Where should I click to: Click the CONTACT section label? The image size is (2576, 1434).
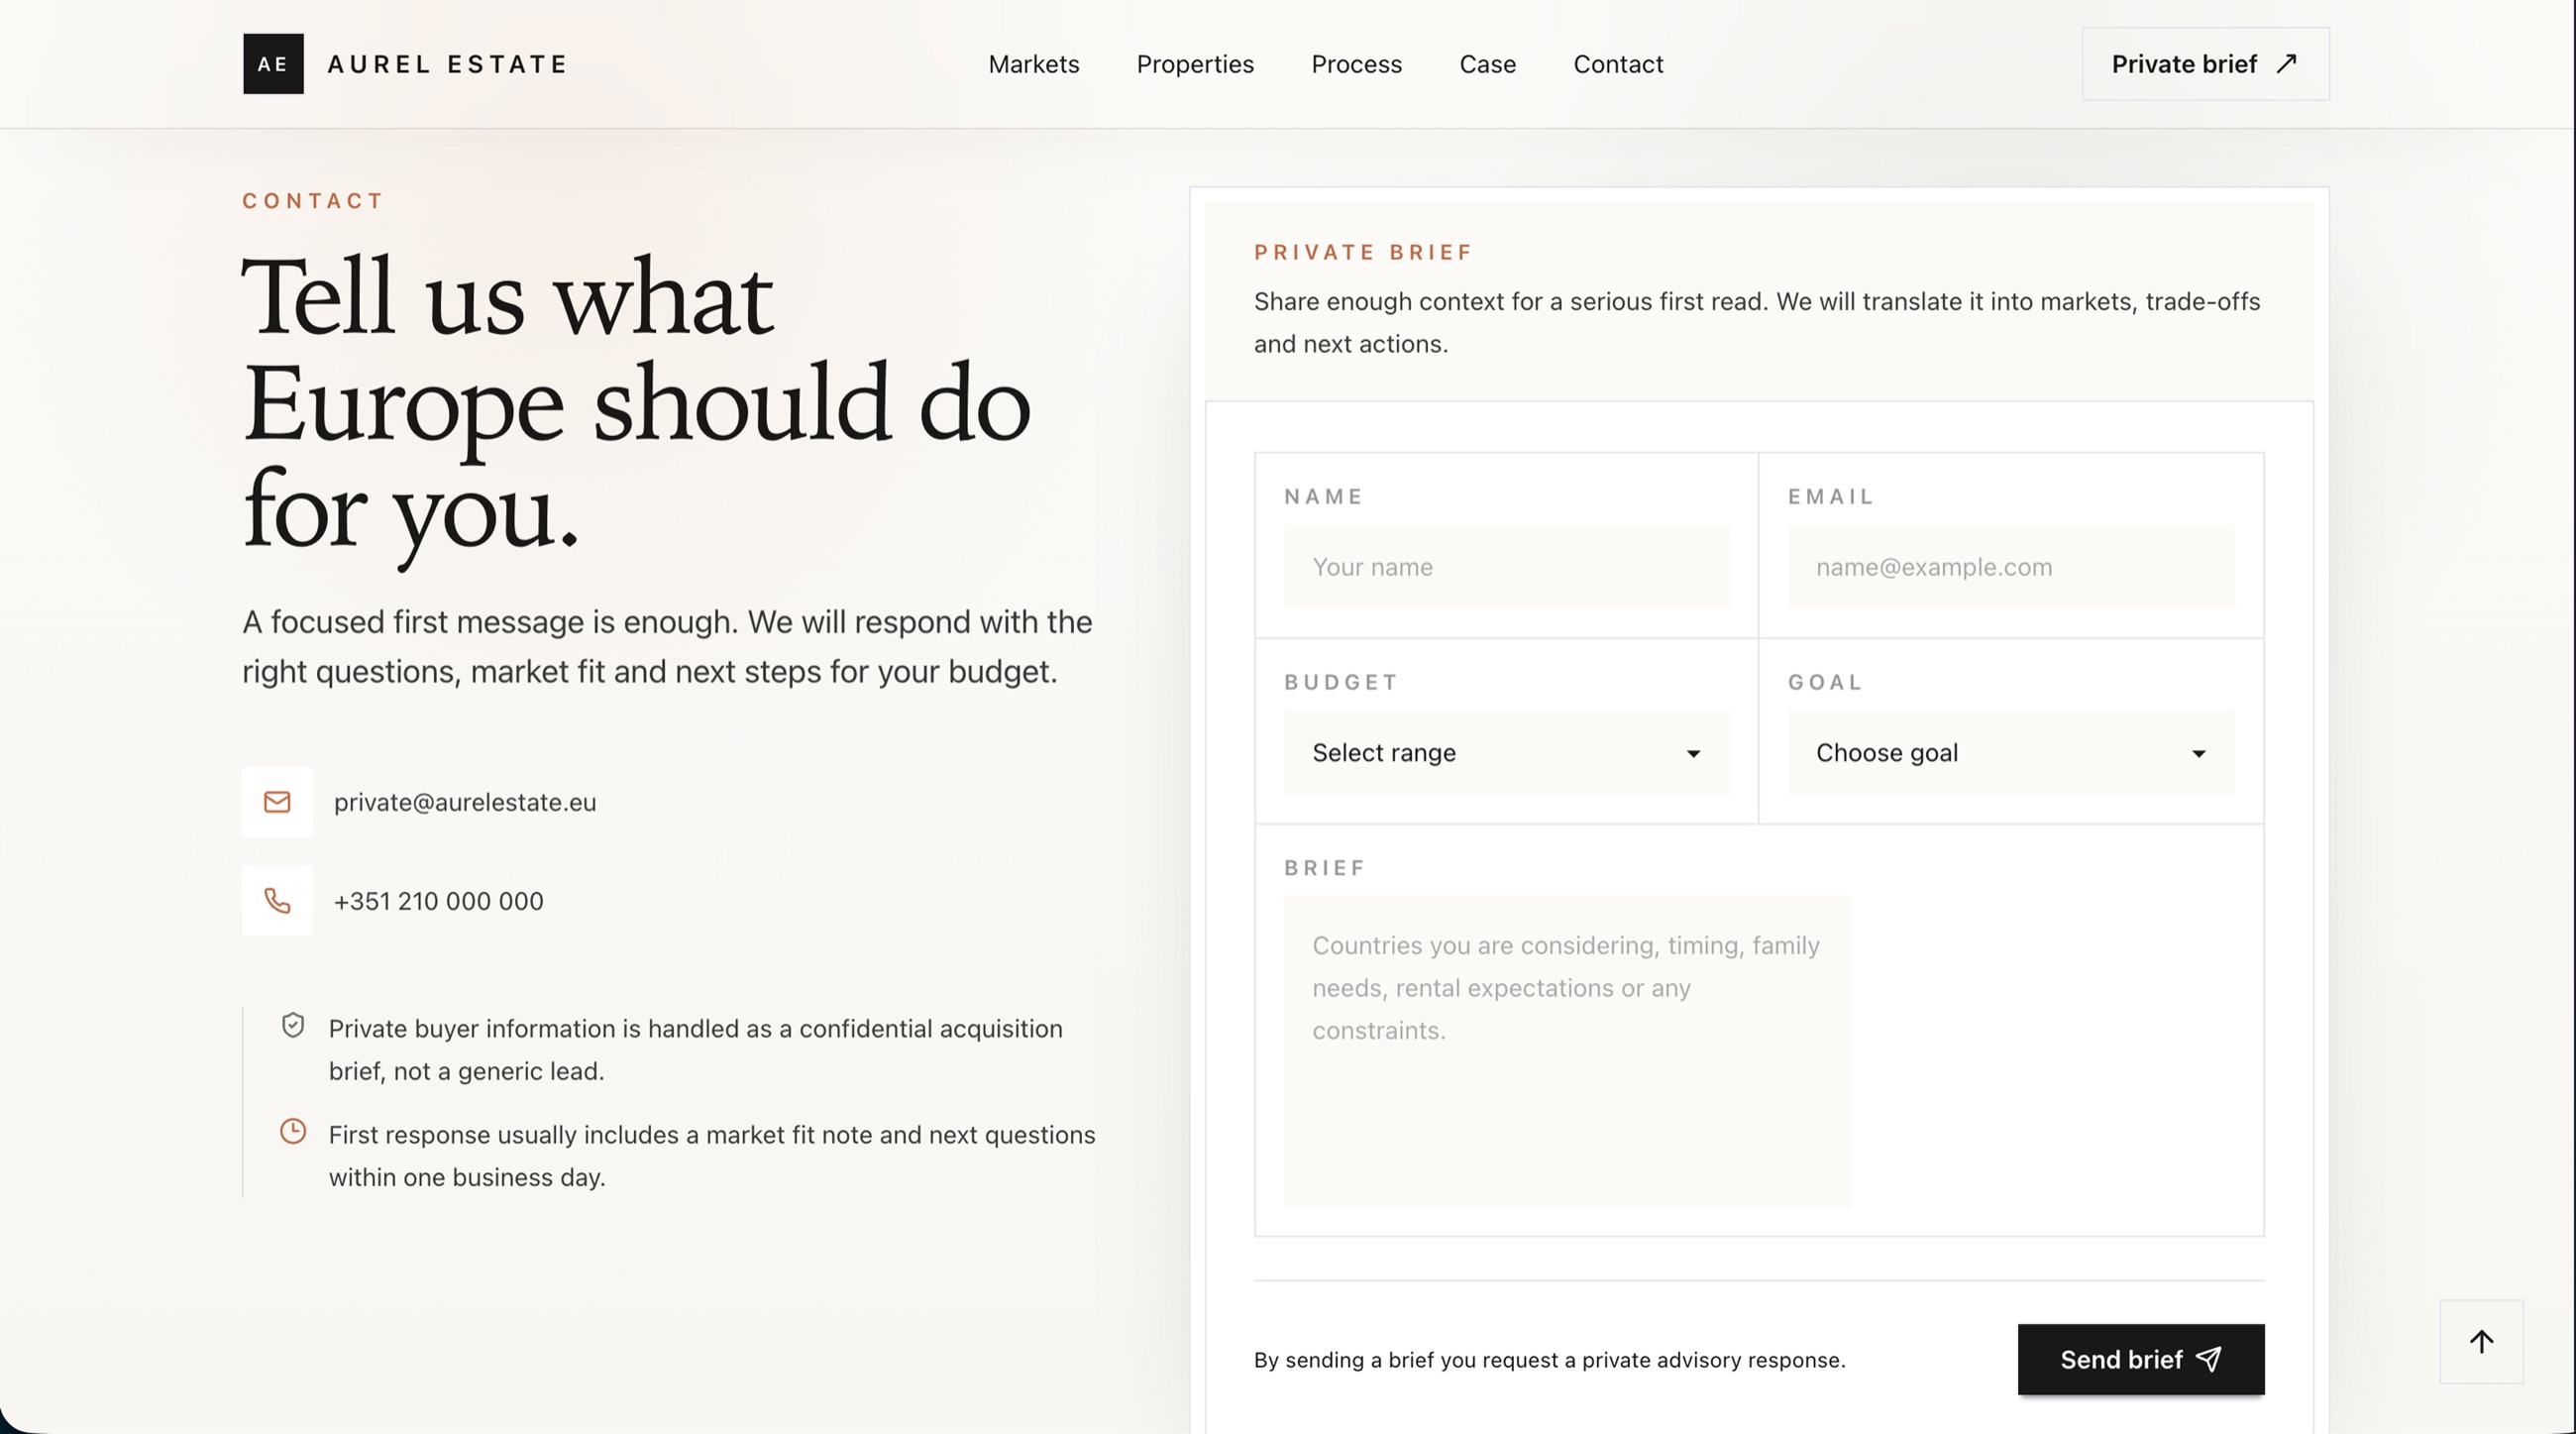click(x=313, y=201)
